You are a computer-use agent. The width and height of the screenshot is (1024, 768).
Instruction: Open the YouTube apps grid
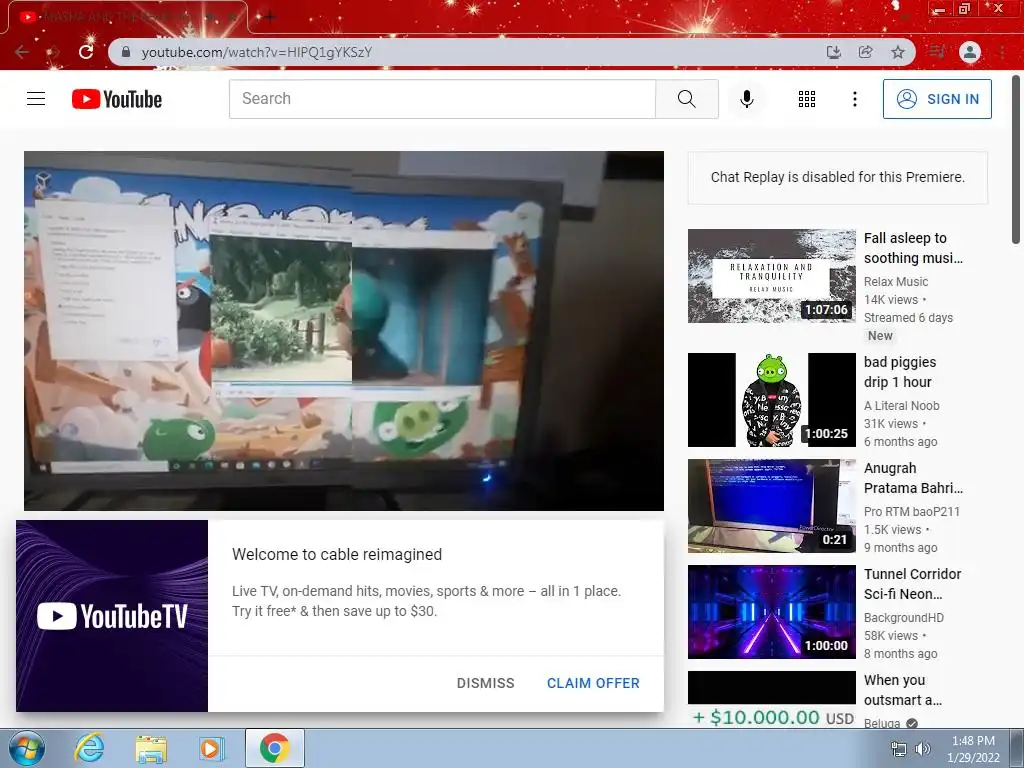coord(807,99)
